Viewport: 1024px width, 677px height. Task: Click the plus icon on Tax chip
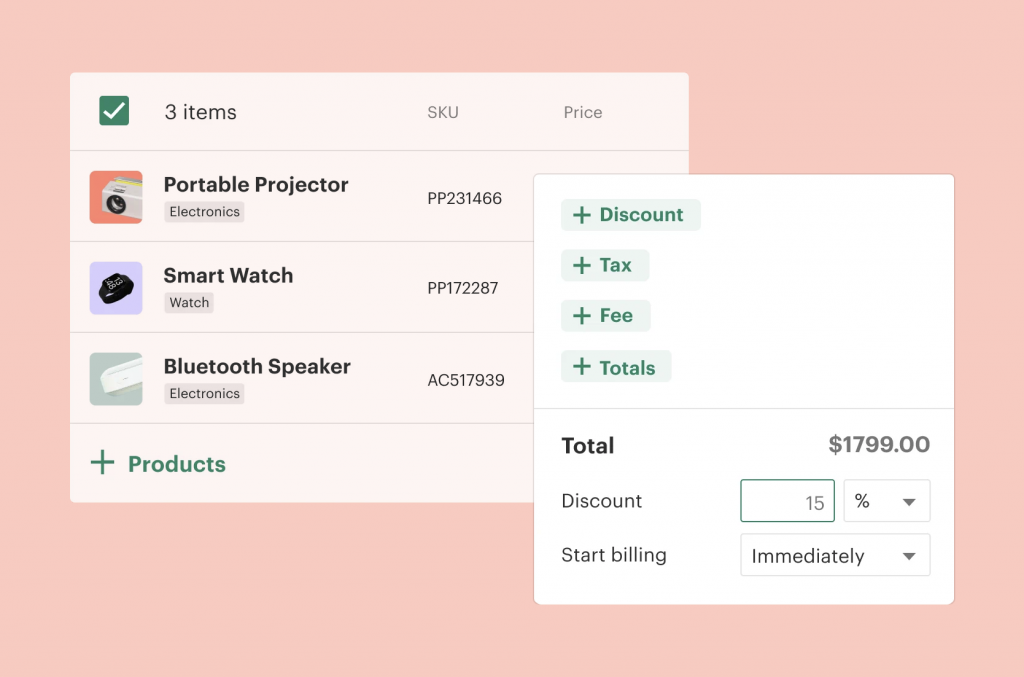pyautogui.click(x=581, y=266)
